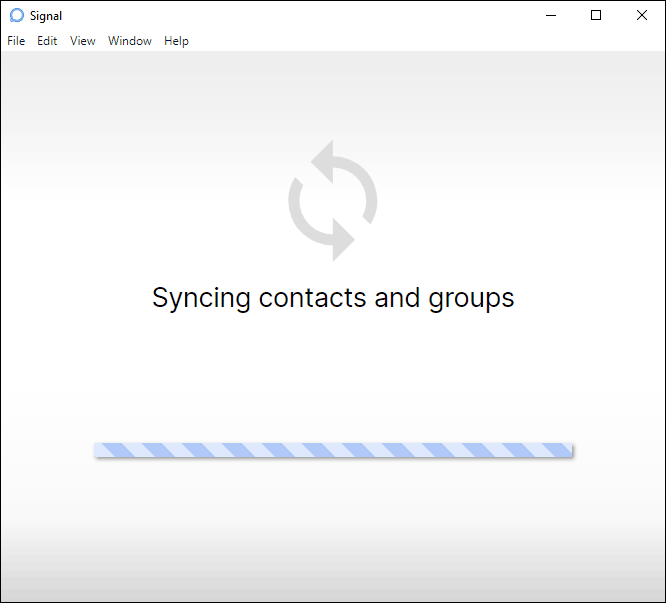Viewport: 666px width, 603px height.
Task: Click the gray sync arrows icon
Action: 333,200
